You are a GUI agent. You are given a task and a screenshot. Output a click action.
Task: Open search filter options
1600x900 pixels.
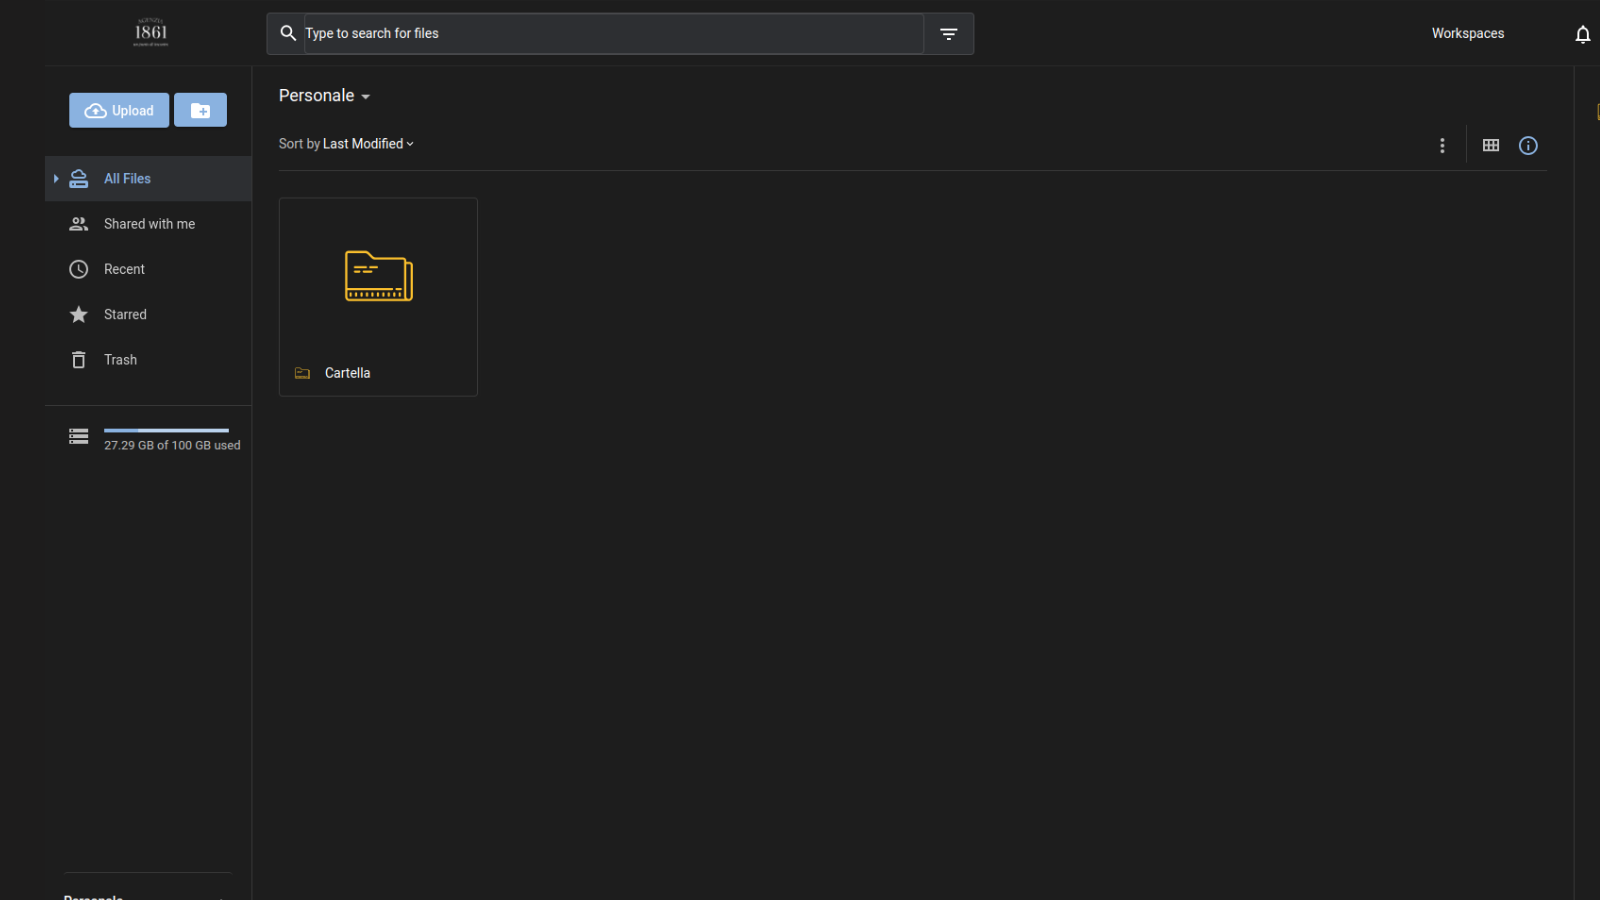[948, 34]
